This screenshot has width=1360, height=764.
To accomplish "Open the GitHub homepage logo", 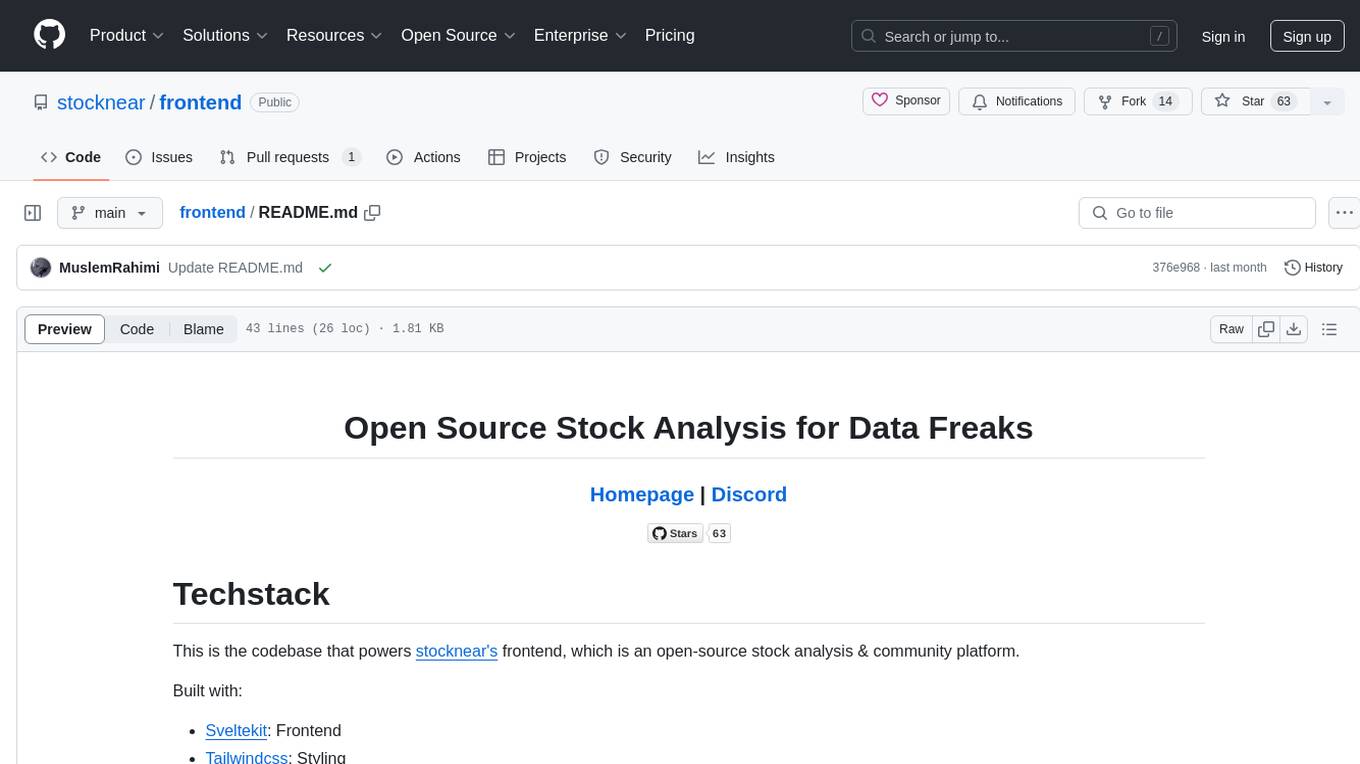I will coord(49,35).
